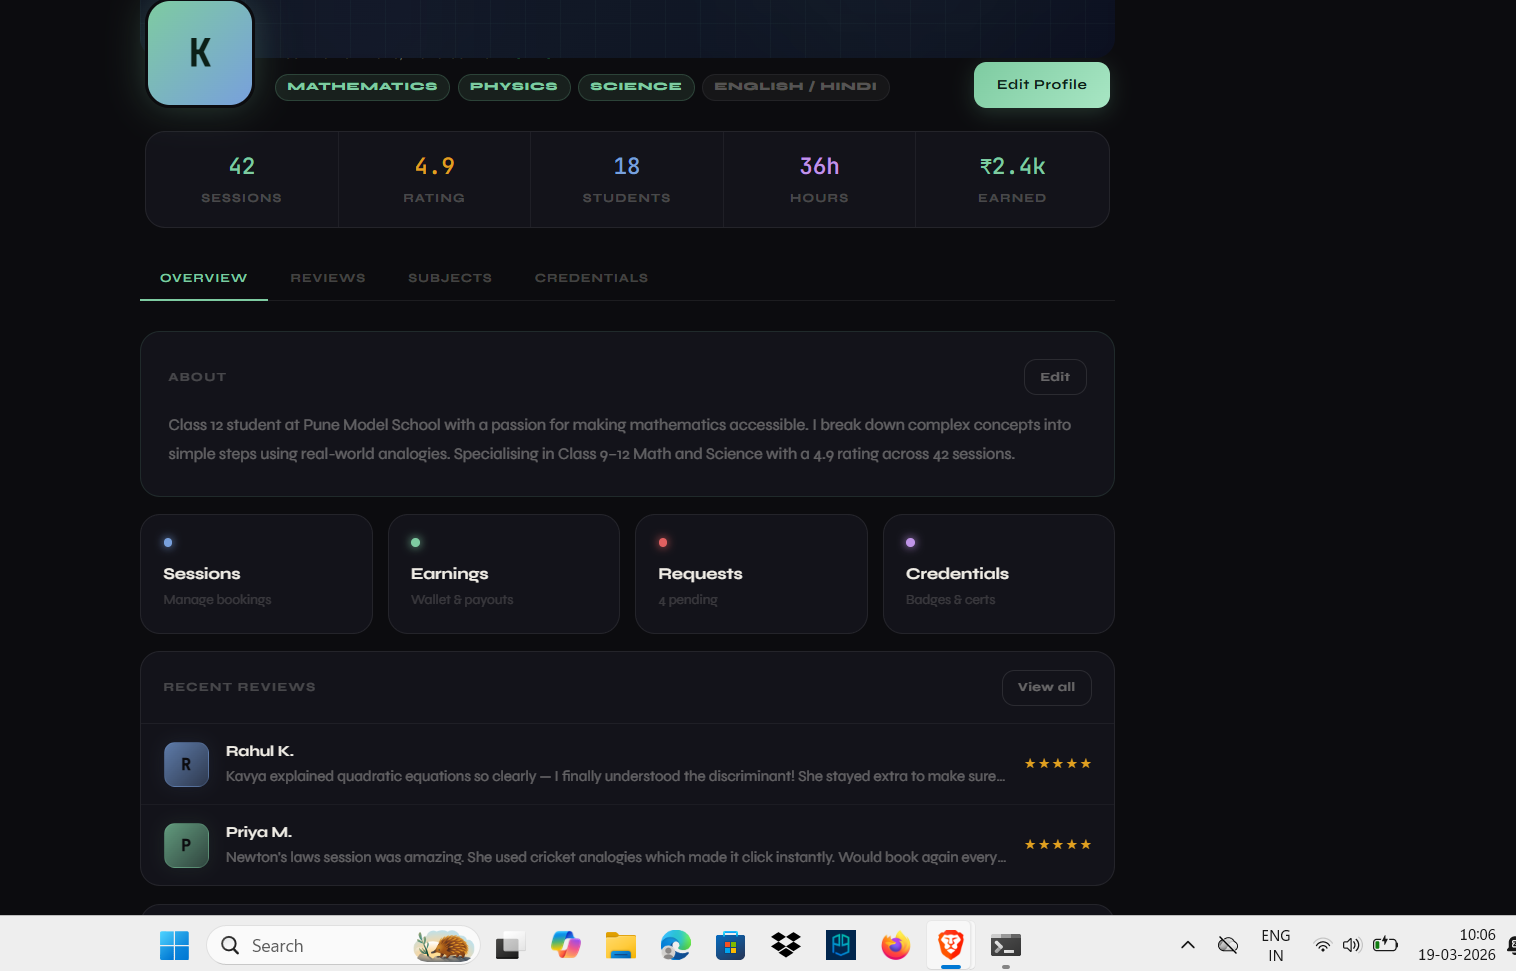Click the star rating on Priya M.'s review
Viewport: 1516px width, 971px height.
point(1057,845)
